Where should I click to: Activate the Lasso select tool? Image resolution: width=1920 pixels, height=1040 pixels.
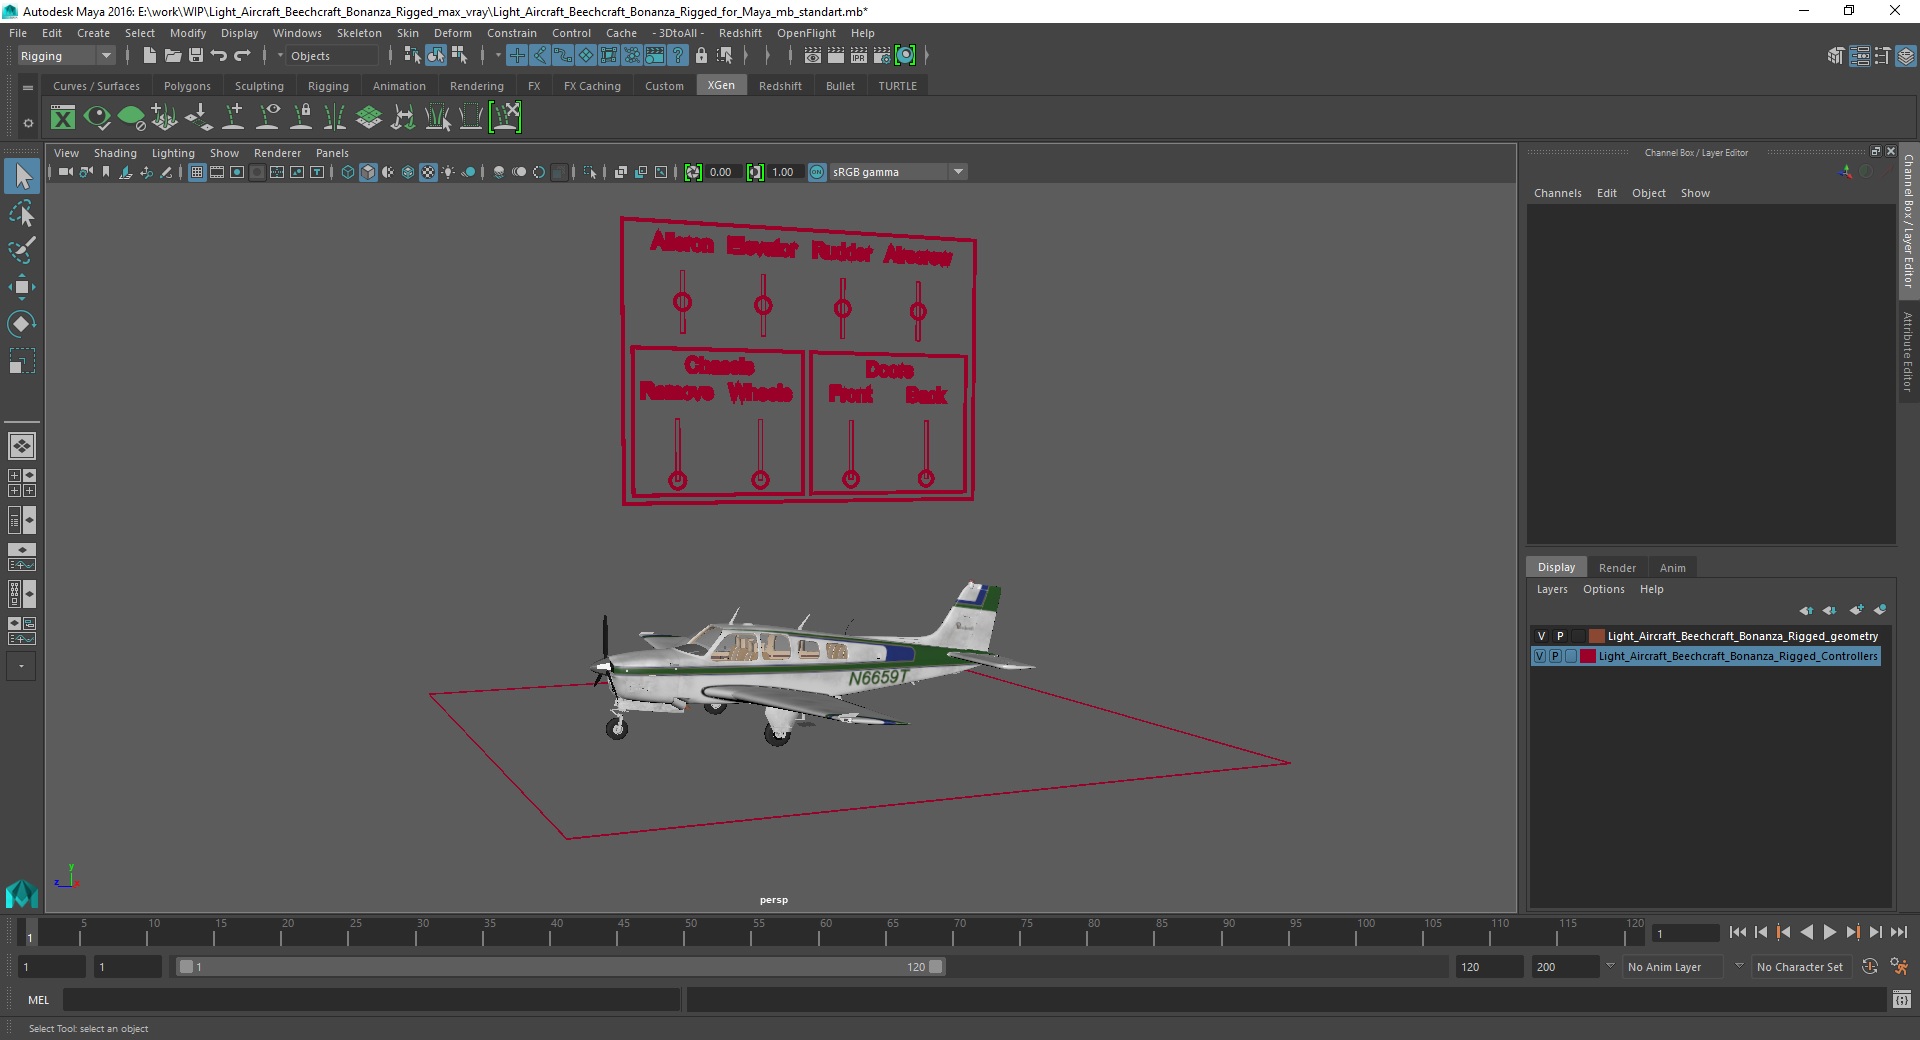click(x=22, y=213)
